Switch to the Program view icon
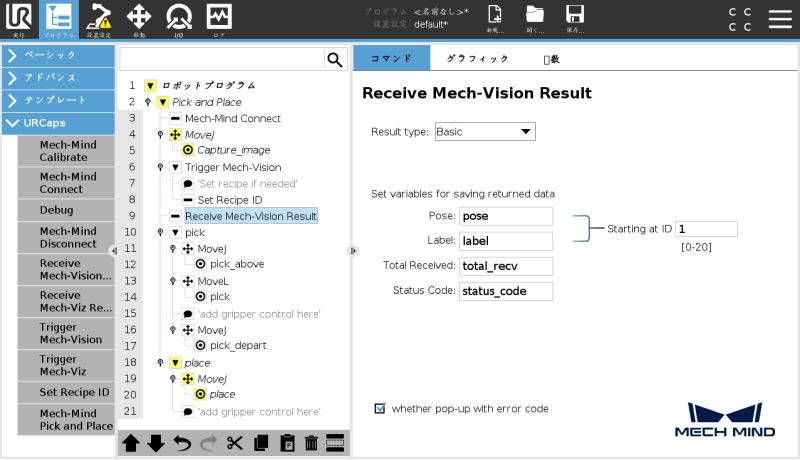Image resolution: width=800 pixels, height=460 pixels. pyautogui.click(x=59, y=19)
